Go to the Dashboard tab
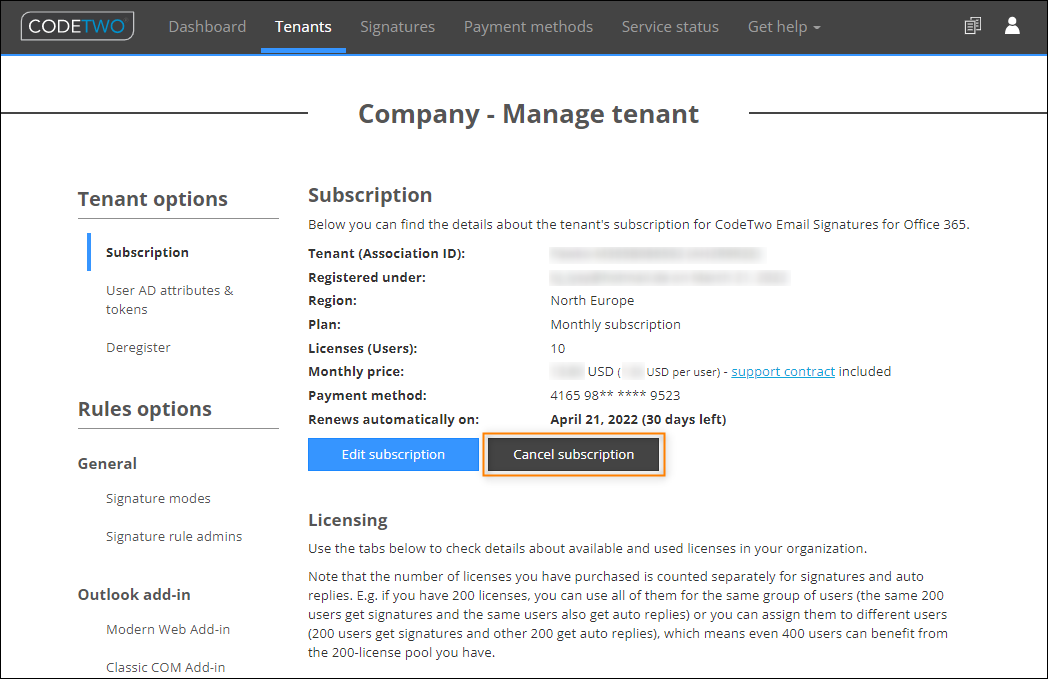1048x679 pixels. [x=207, y=27]
